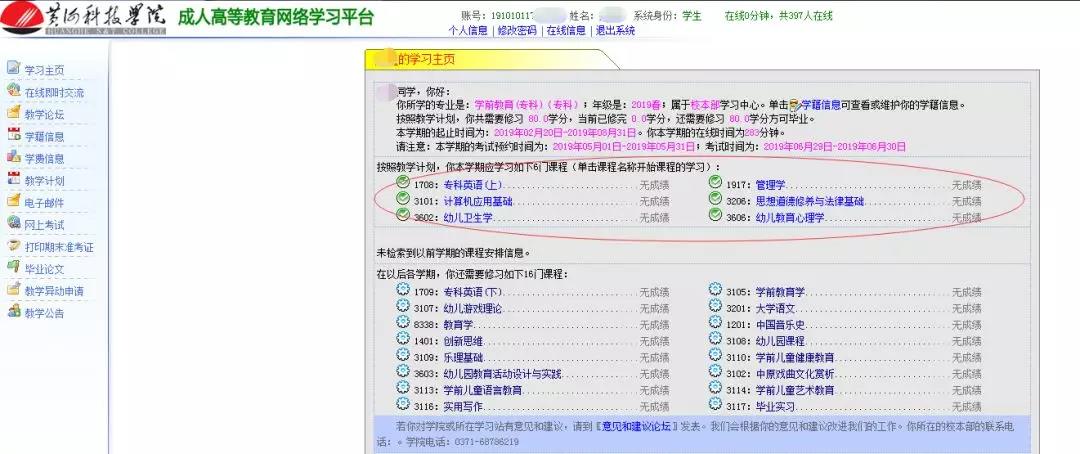The width and height of the screenshot is (1080, 454).
Task: Click the 个人信息 link in header
Action: tap(468, 31)
